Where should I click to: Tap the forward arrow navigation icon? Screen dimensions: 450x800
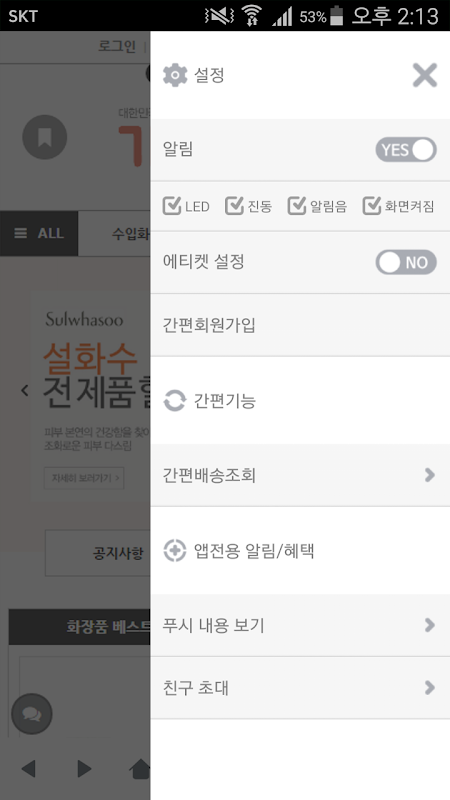[x=84, y=768]
